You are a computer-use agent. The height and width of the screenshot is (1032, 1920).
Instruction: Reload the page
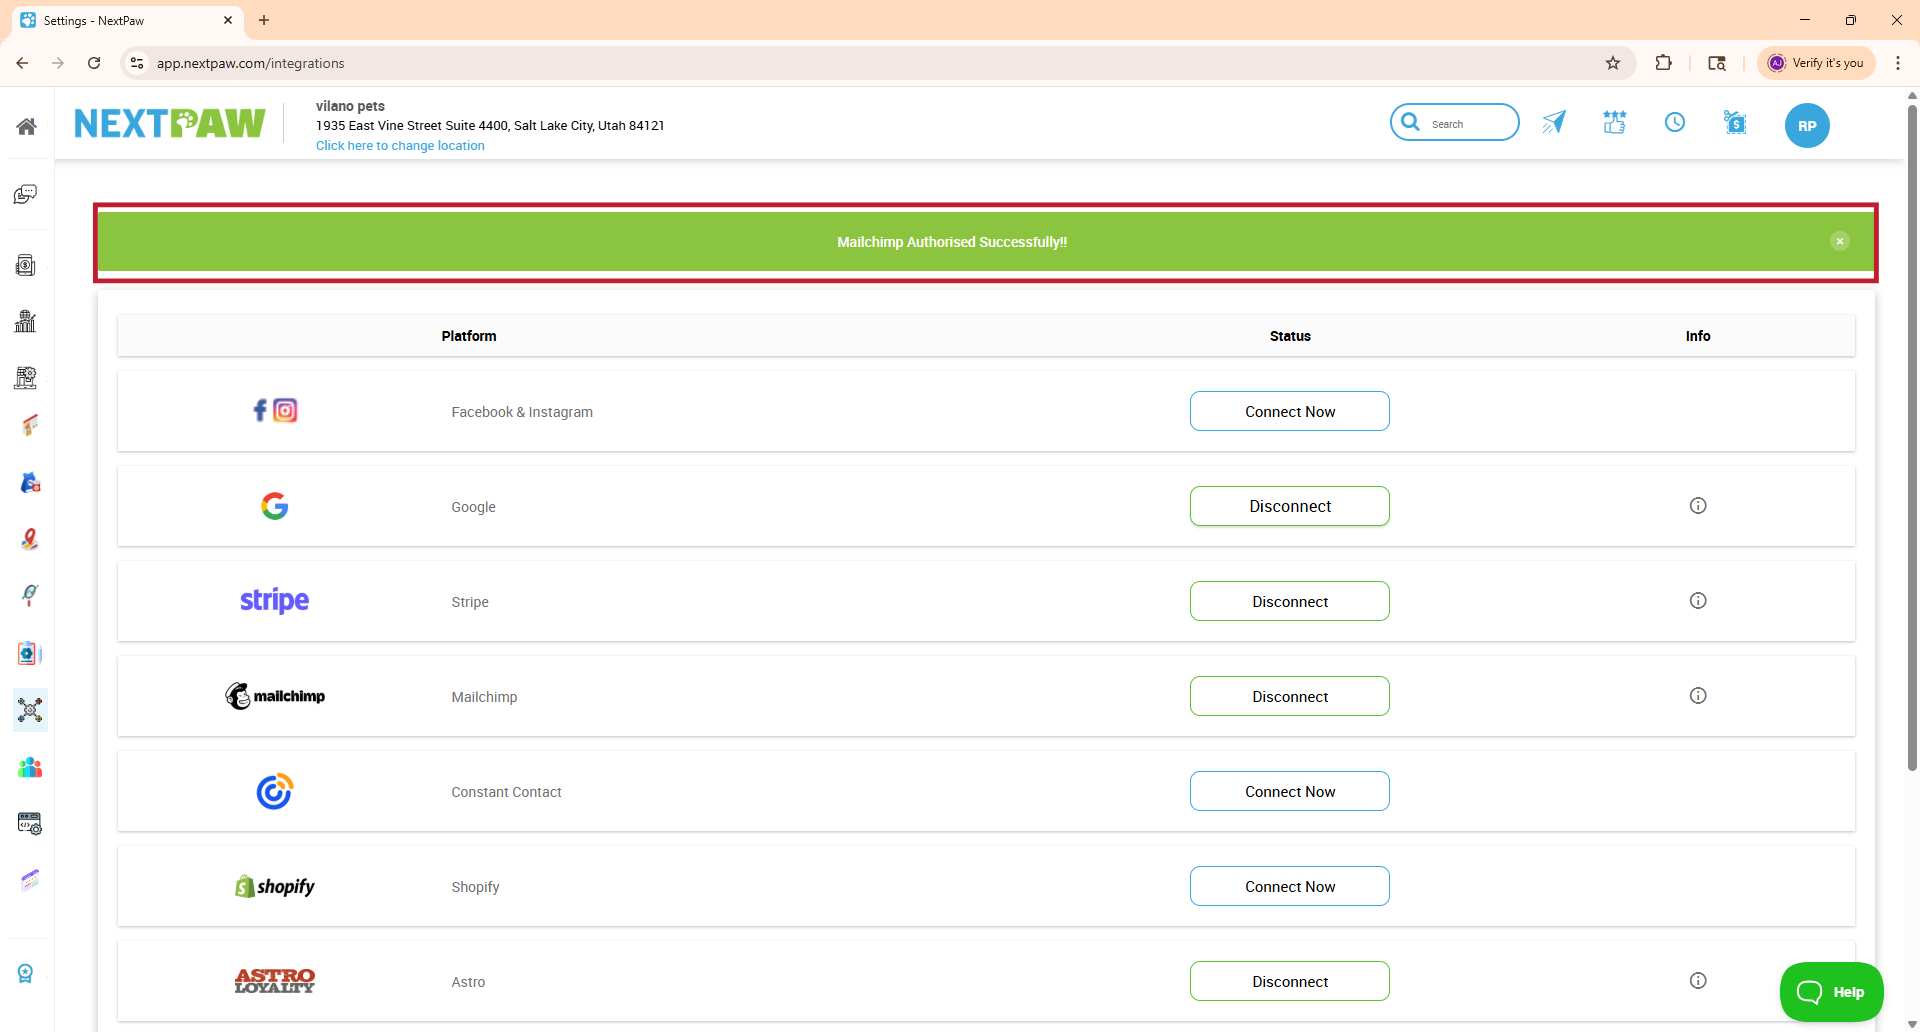(94, 63)
